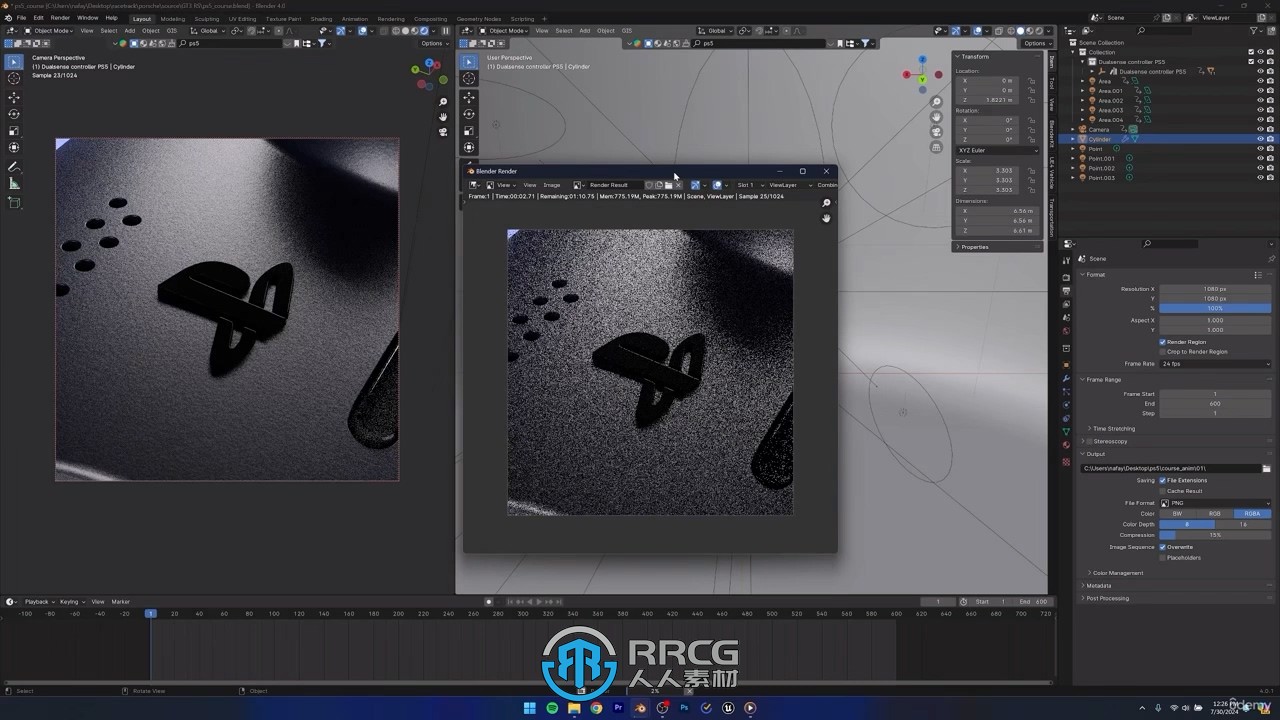Open the Frame Rate 24 fps dropdown
Viewport: 1280px width, 720px height.
pyautogui.click(x=1215, y=364)
